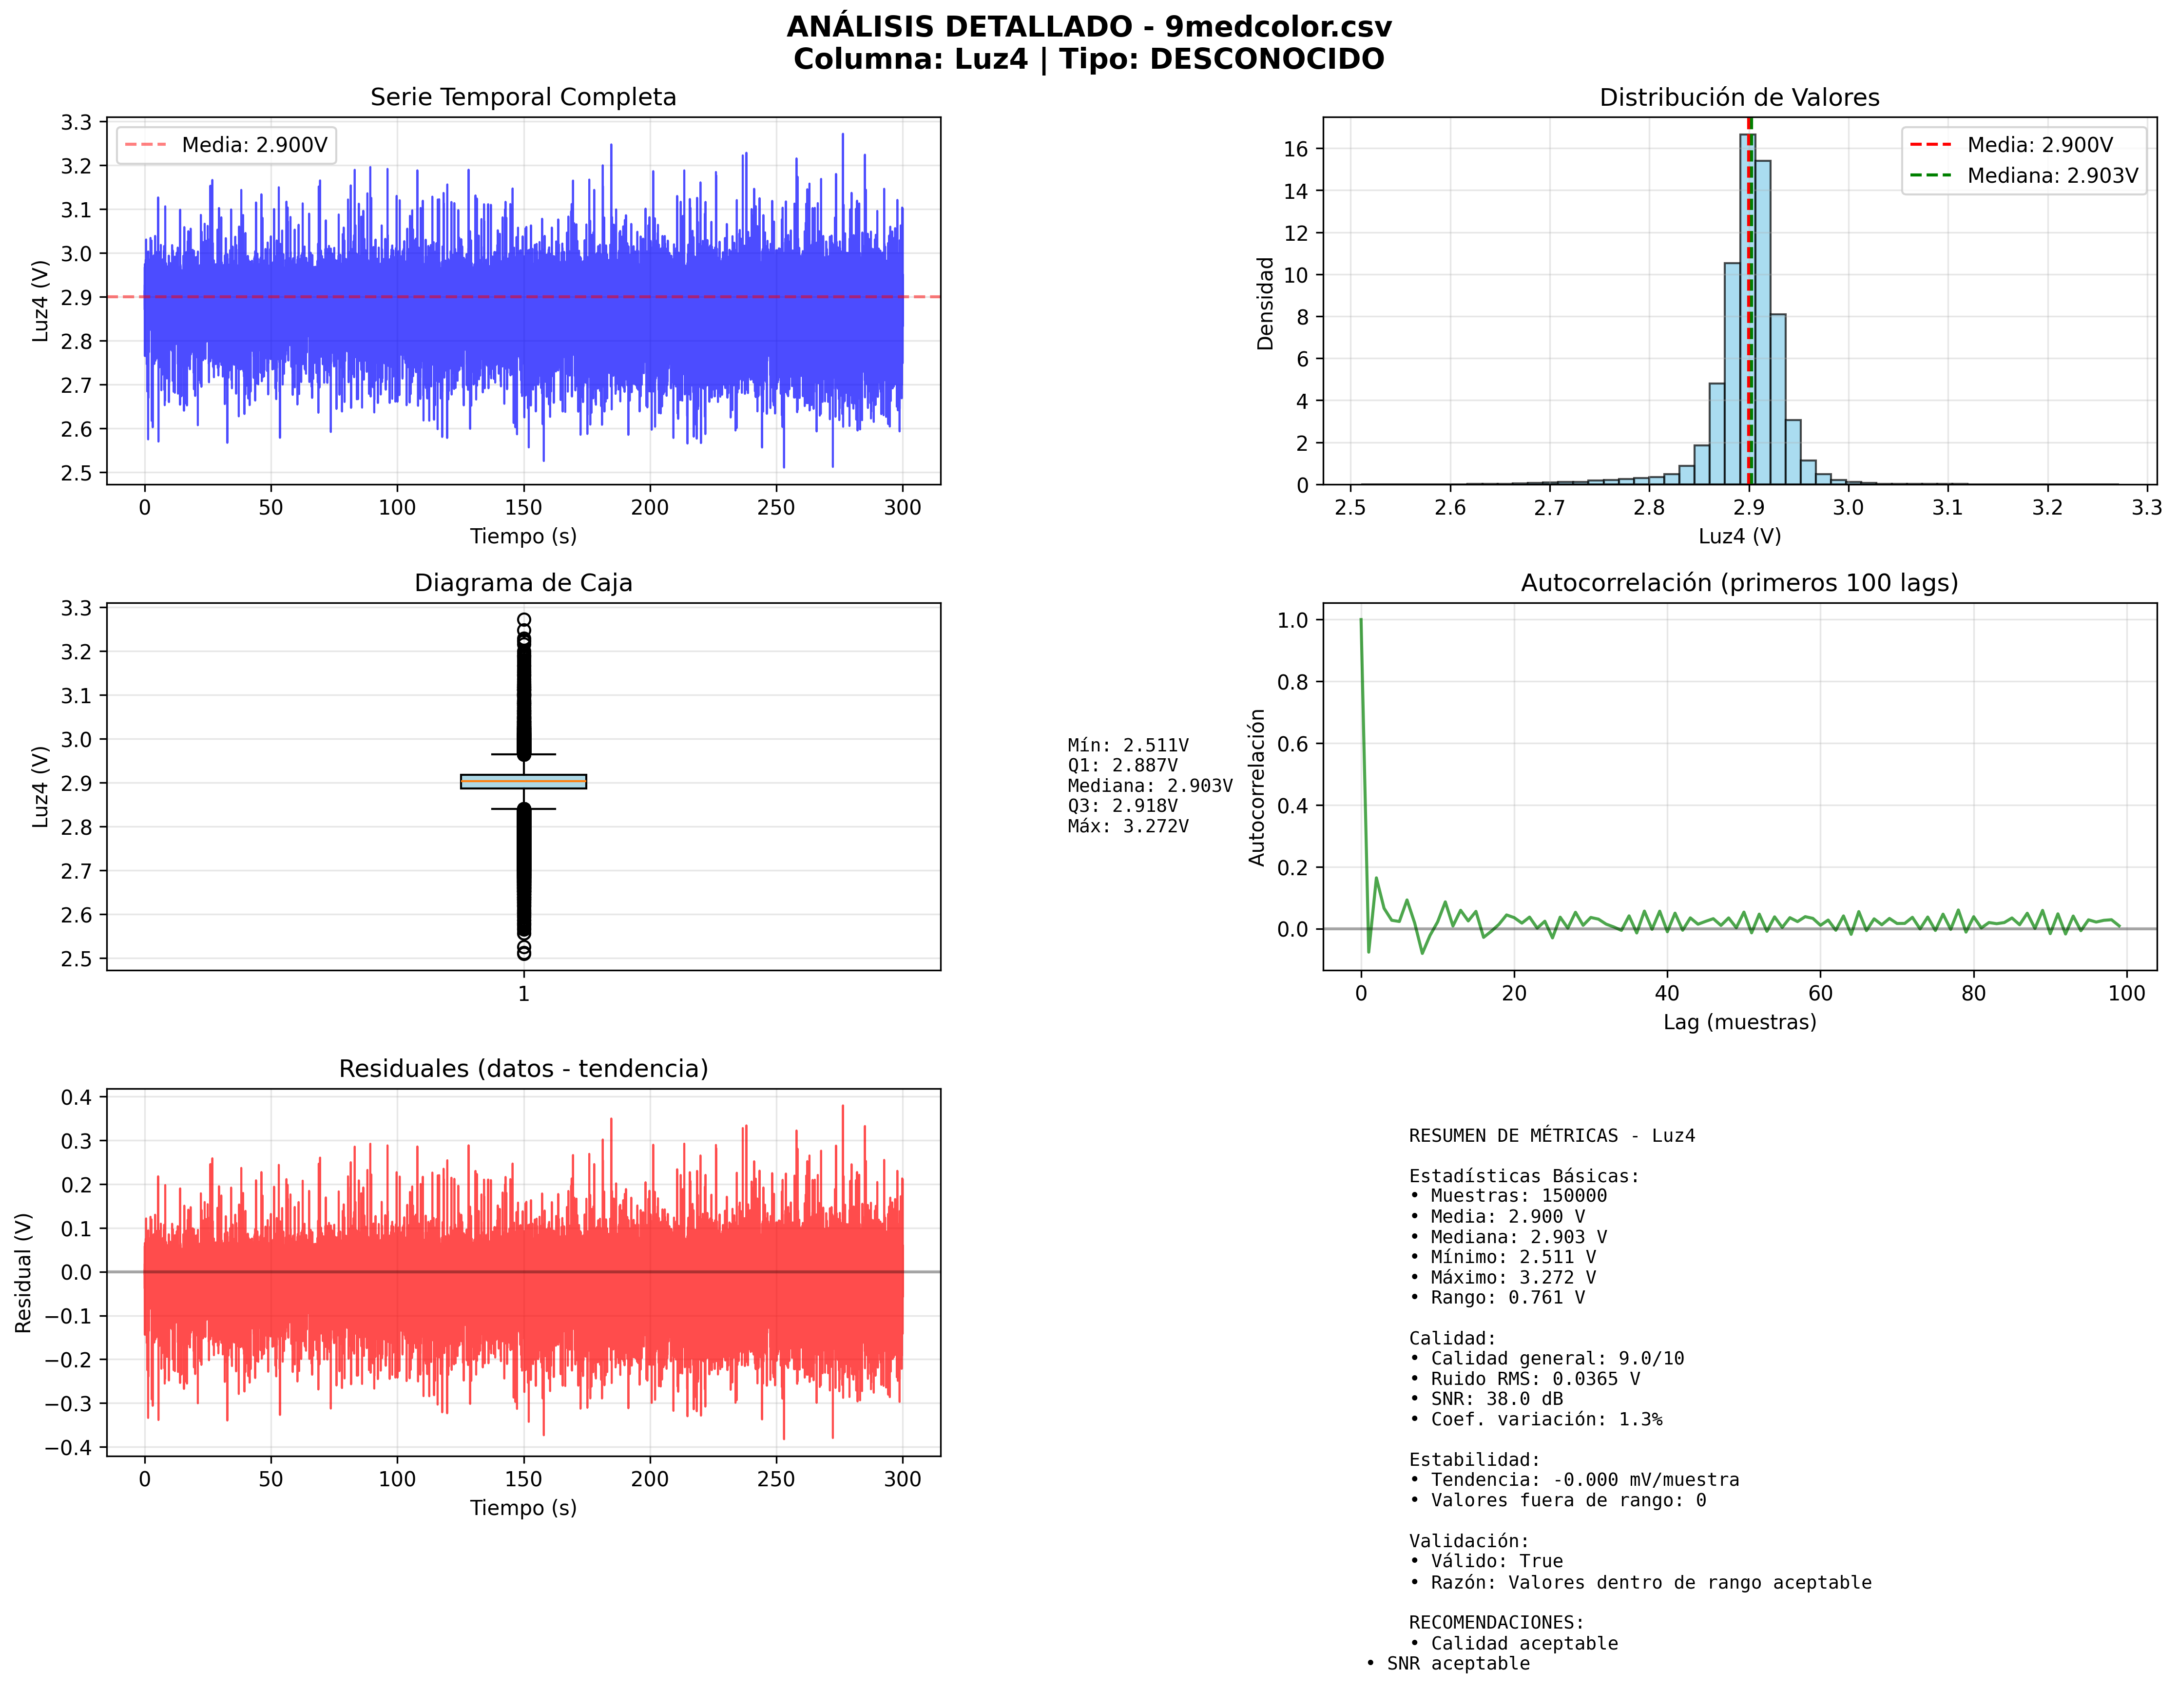The image size is (2178, 1708).
Task: Click the topmost outlier circle in boxplot
Action: point(523,620)
